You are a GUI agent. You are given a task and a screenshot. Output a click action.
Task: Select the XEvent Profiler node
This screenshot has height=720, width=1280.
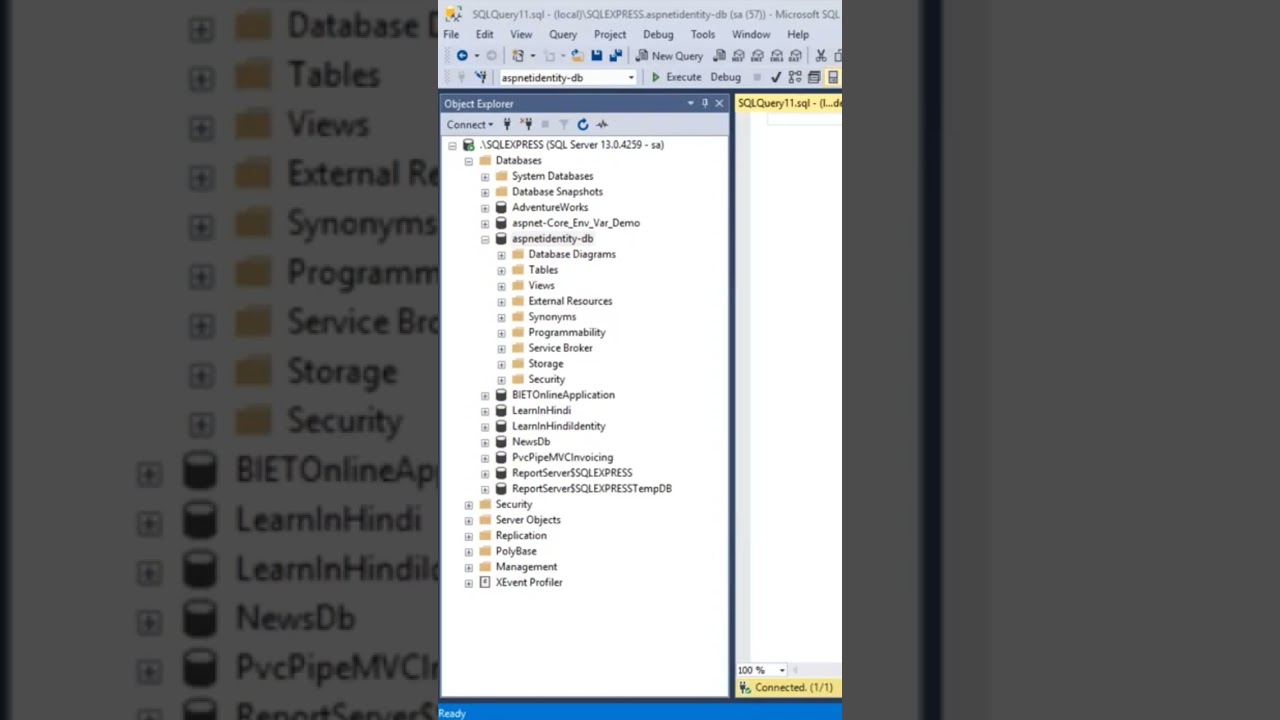[x=529, y=583]
